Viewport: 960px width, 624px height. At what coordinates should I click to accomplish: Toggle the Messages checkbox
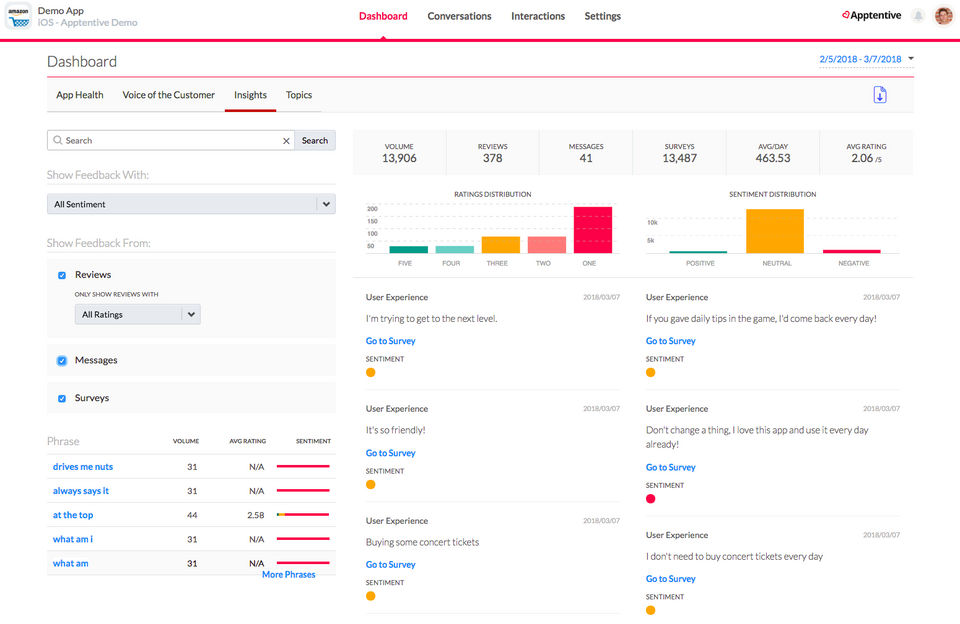pos(62,361)
